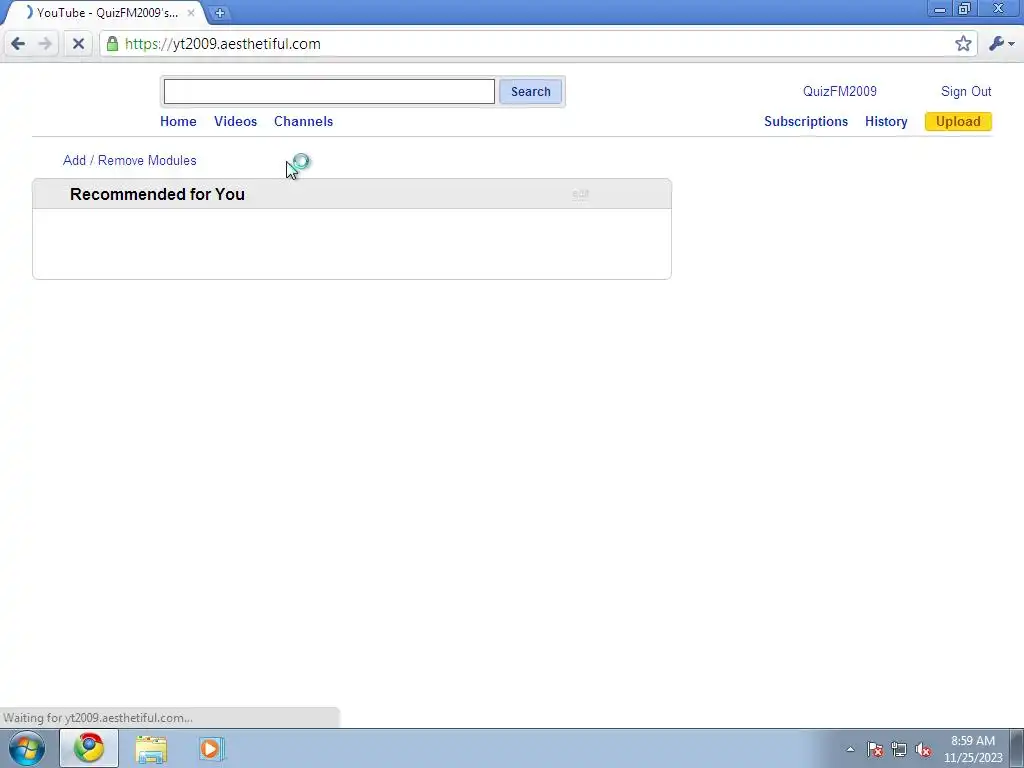Open the Home navigation link
The image size is (1024, 768).
pos(178,121)
